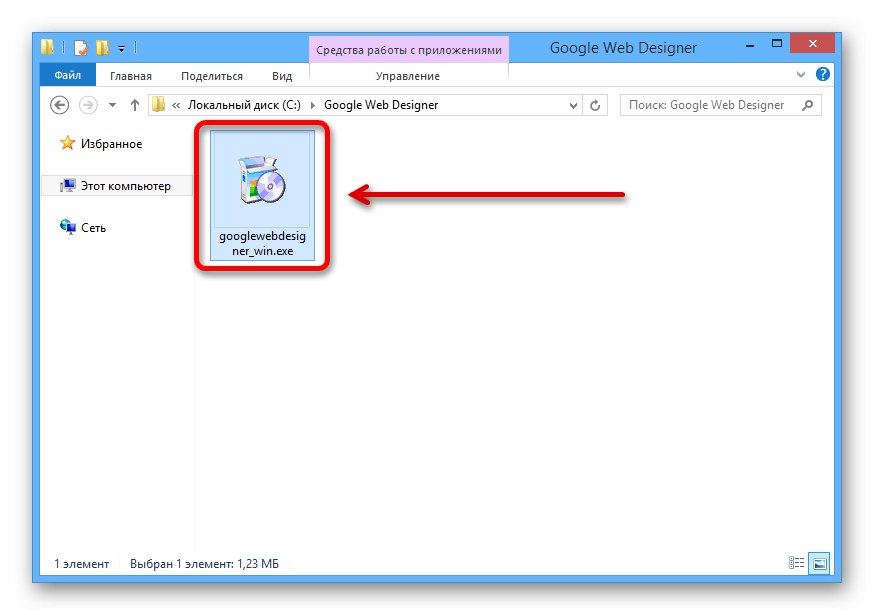The height and width of the screenshot is (615, 874).
Task: Switch to the Главная tab
Action: pos(130,76)
